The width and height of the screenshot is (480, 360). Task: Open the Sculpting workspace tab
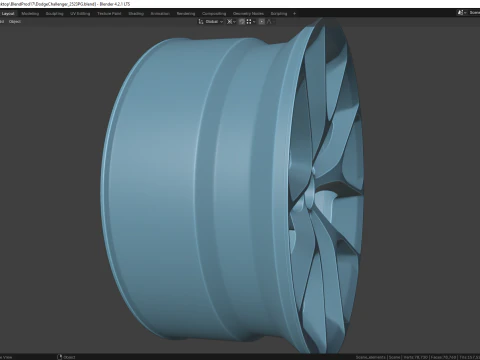tap(54, 14)
